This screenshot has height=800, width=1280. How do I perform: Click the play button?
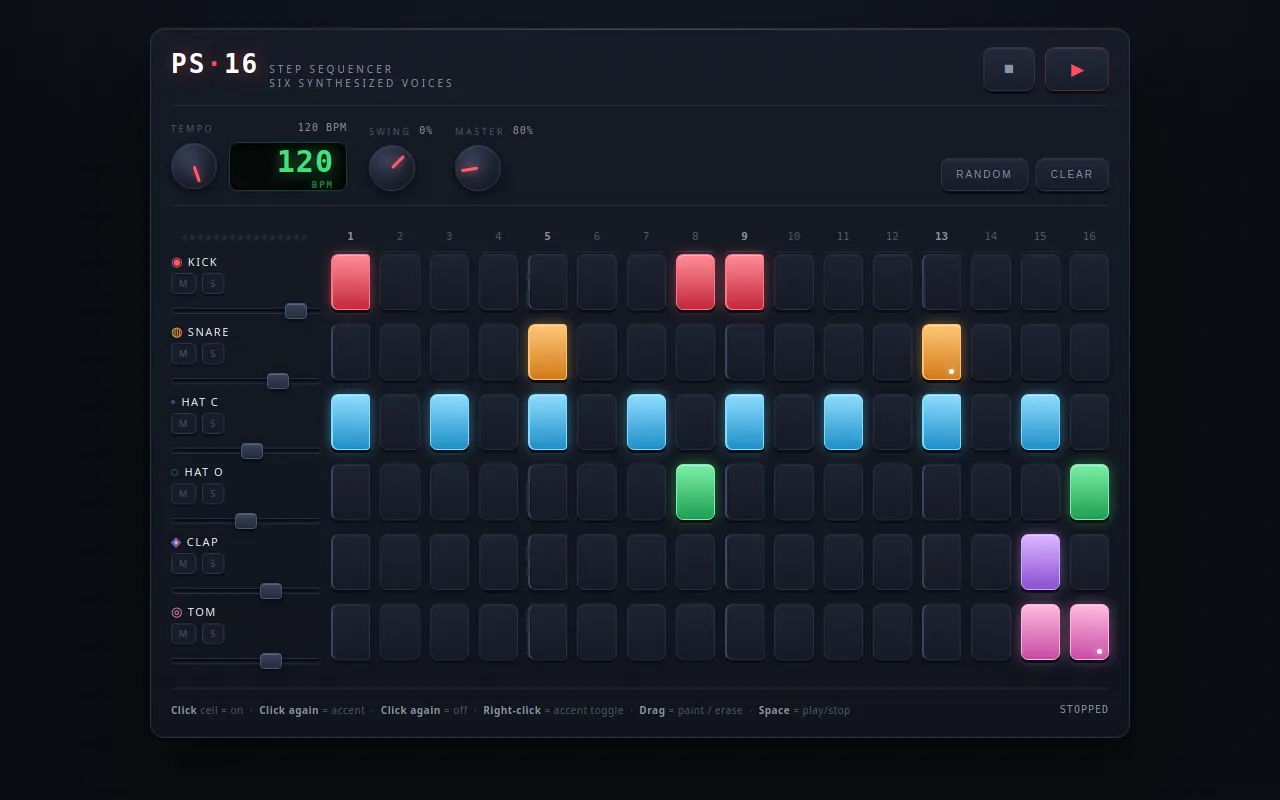click(1077, 69)
